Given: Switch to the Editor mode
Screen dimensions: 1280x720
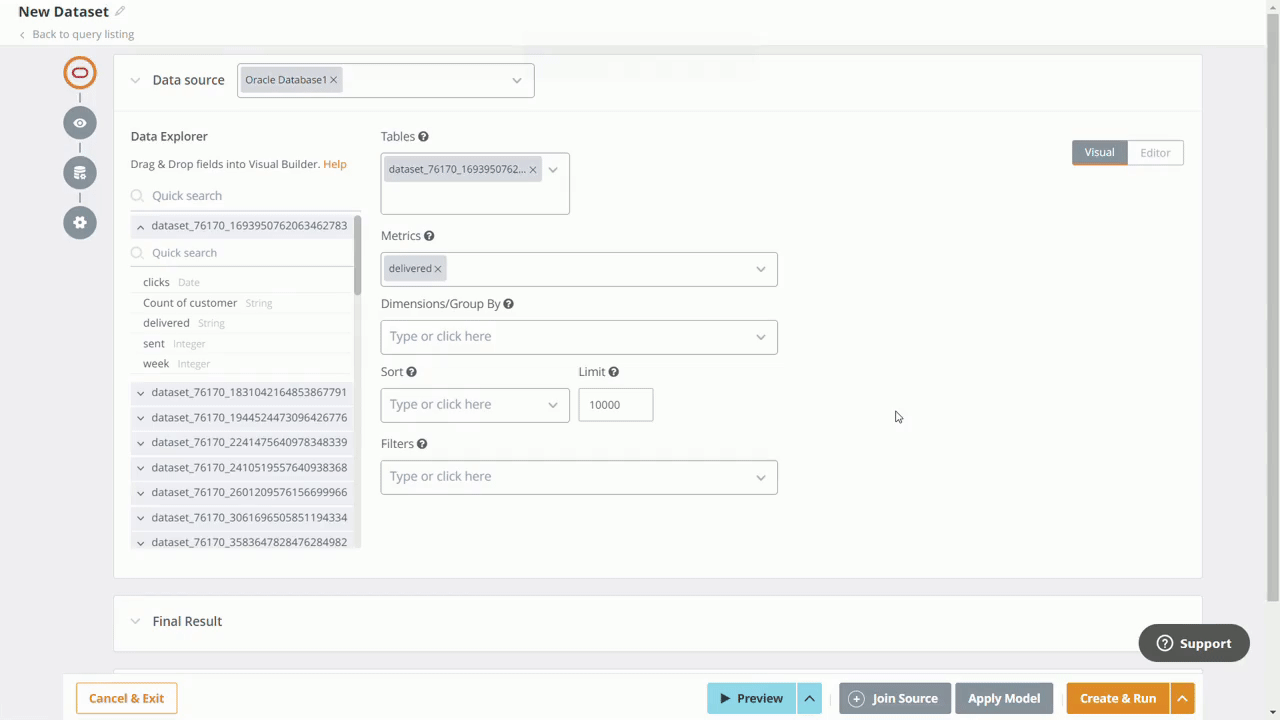Looking at the screenshot, I should (1155, 153).
